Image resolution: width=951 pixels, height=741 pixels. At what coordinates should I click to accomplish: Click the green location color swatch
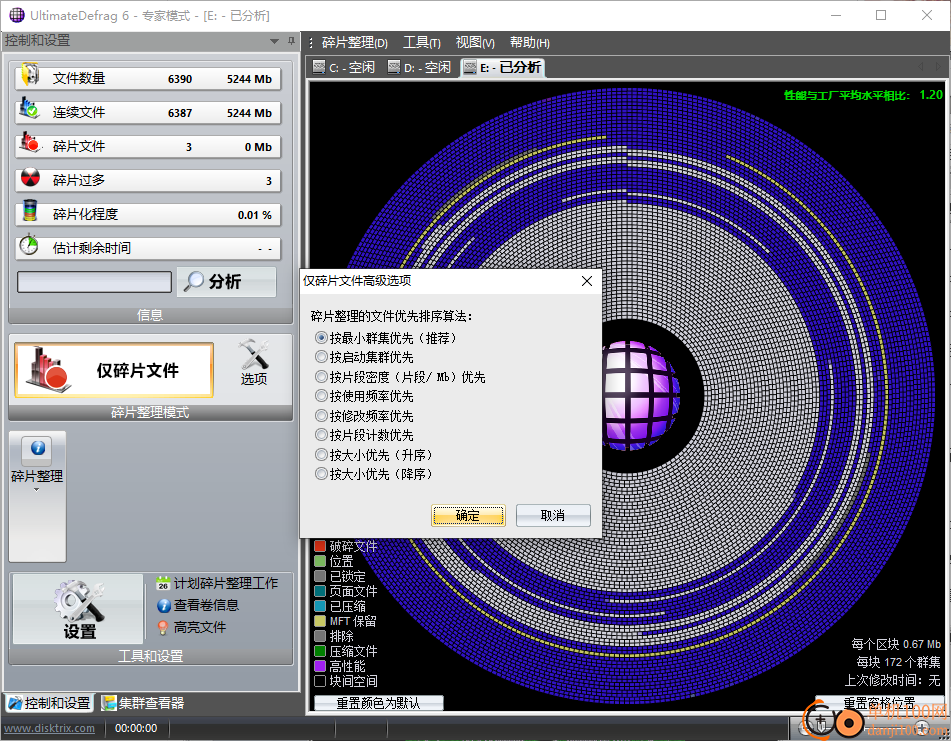(320, 562)
